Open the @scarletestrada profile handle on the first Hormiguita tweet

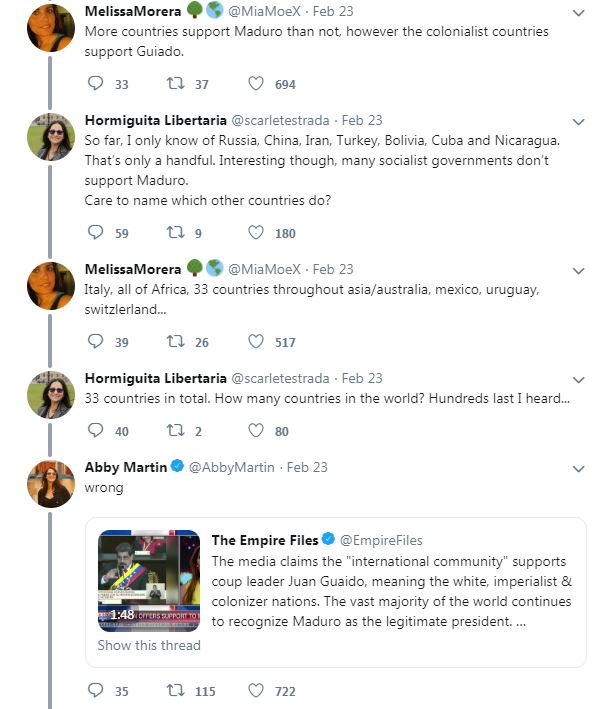tap(280, 120)
